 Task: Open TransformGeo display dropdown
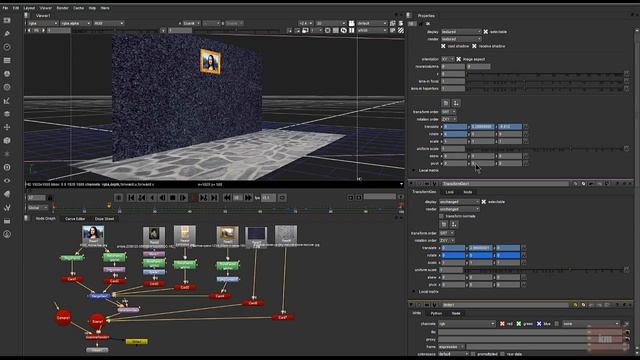(459, 202)
